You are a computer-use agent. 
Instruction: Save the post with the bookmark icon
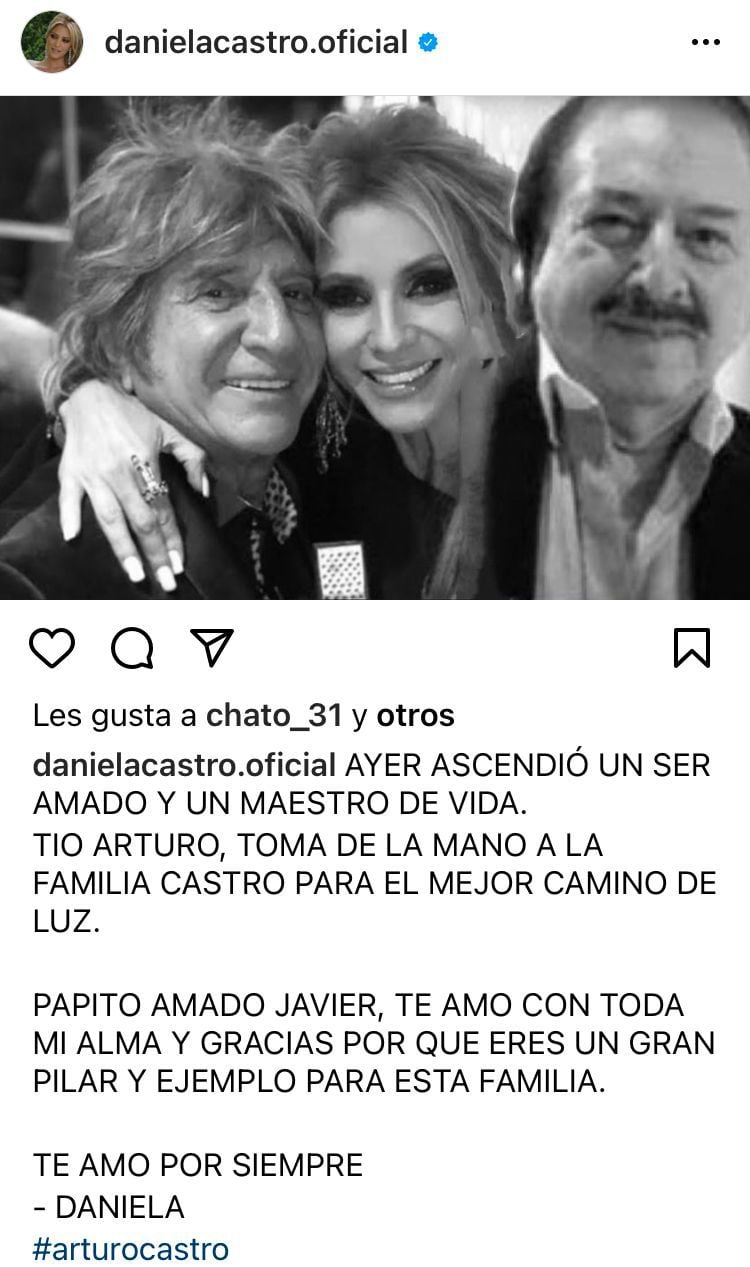(x=692, y=648)
